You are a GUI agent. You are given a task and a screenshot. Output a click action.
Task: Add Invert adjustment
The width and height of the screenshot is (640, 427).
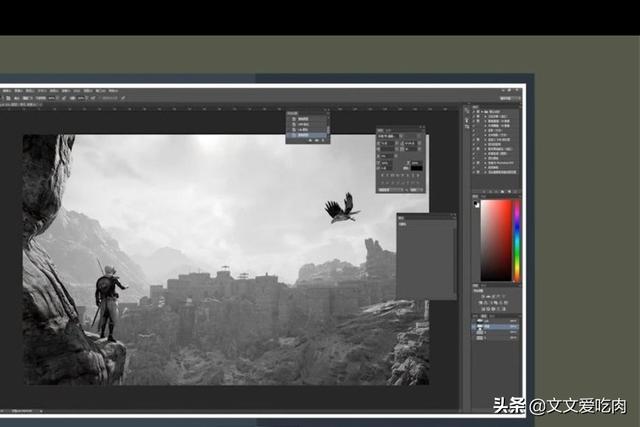tap(483, 309)
